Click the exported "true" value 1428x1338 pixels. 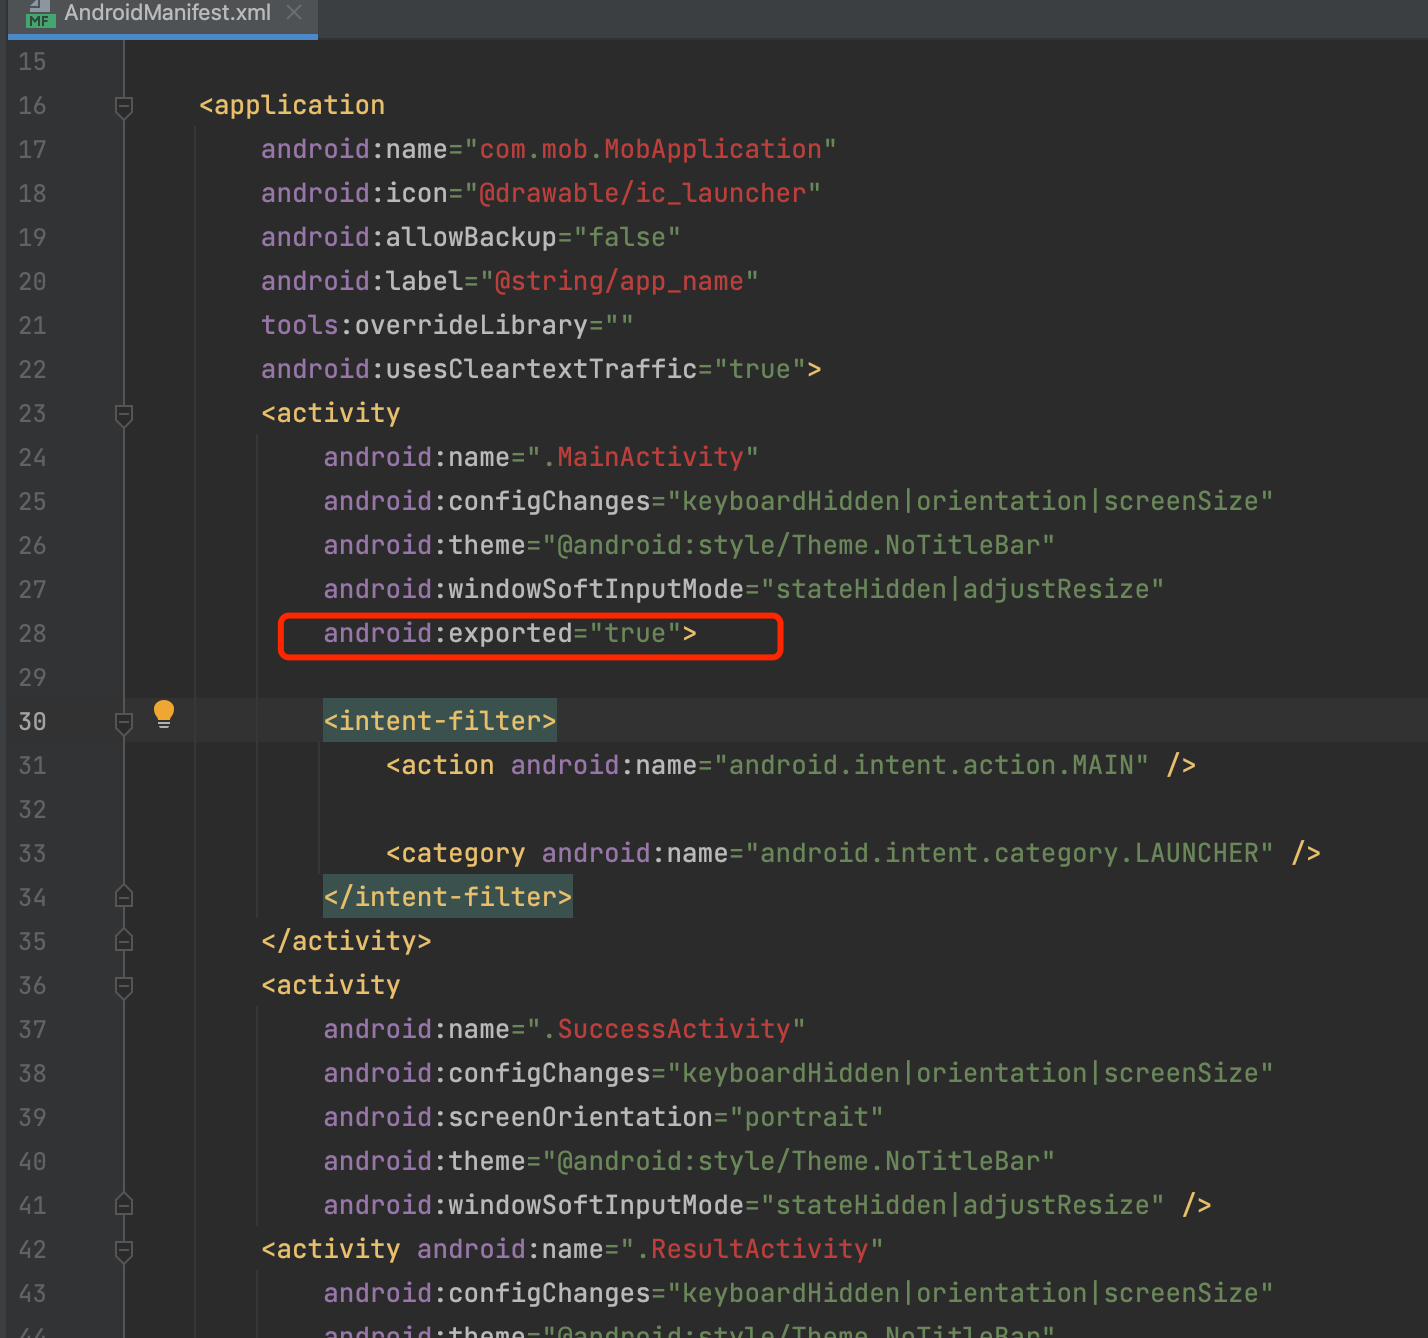point(635,633)
